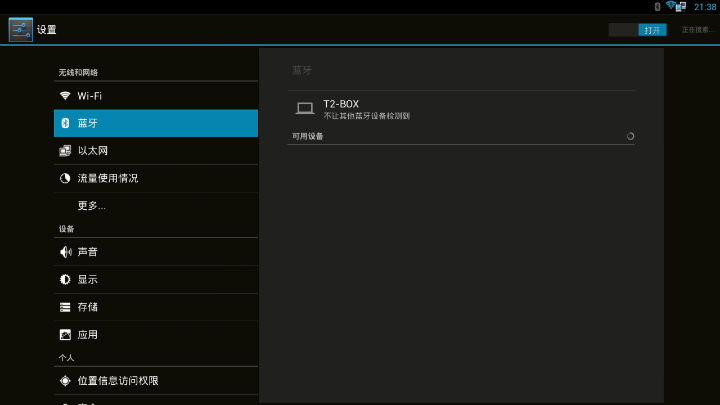Open Wi-Fi settings via its icon
720x405 pixels.
(65, 96)
